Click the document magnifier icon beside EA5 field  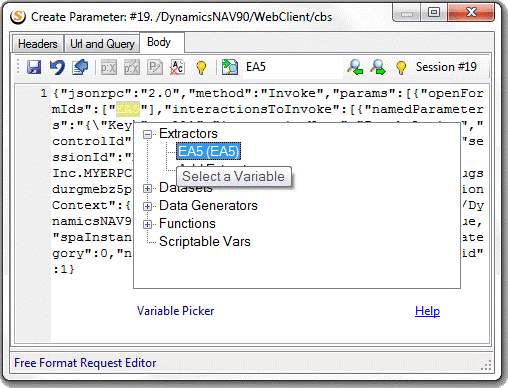pyautogui.click(x=230, y=67)
